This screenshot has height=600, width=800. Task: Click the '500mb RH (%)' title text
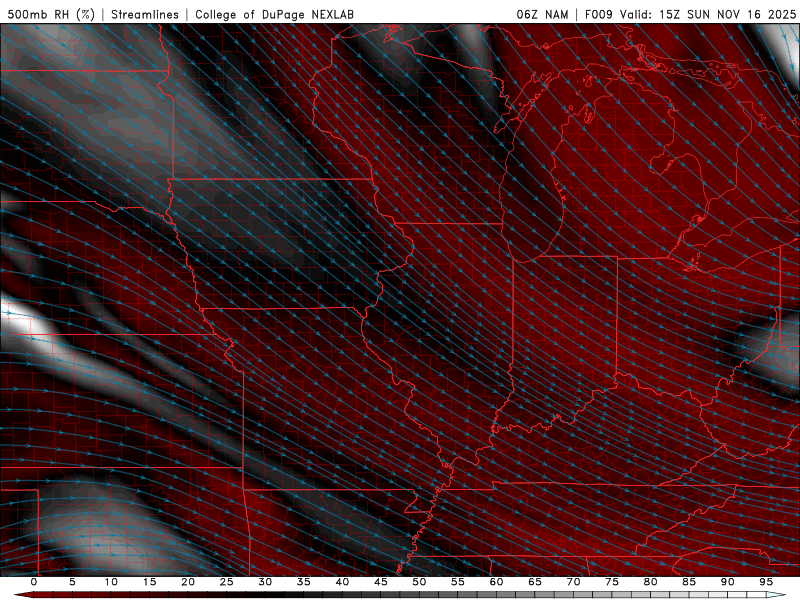[x=51, y=14]
